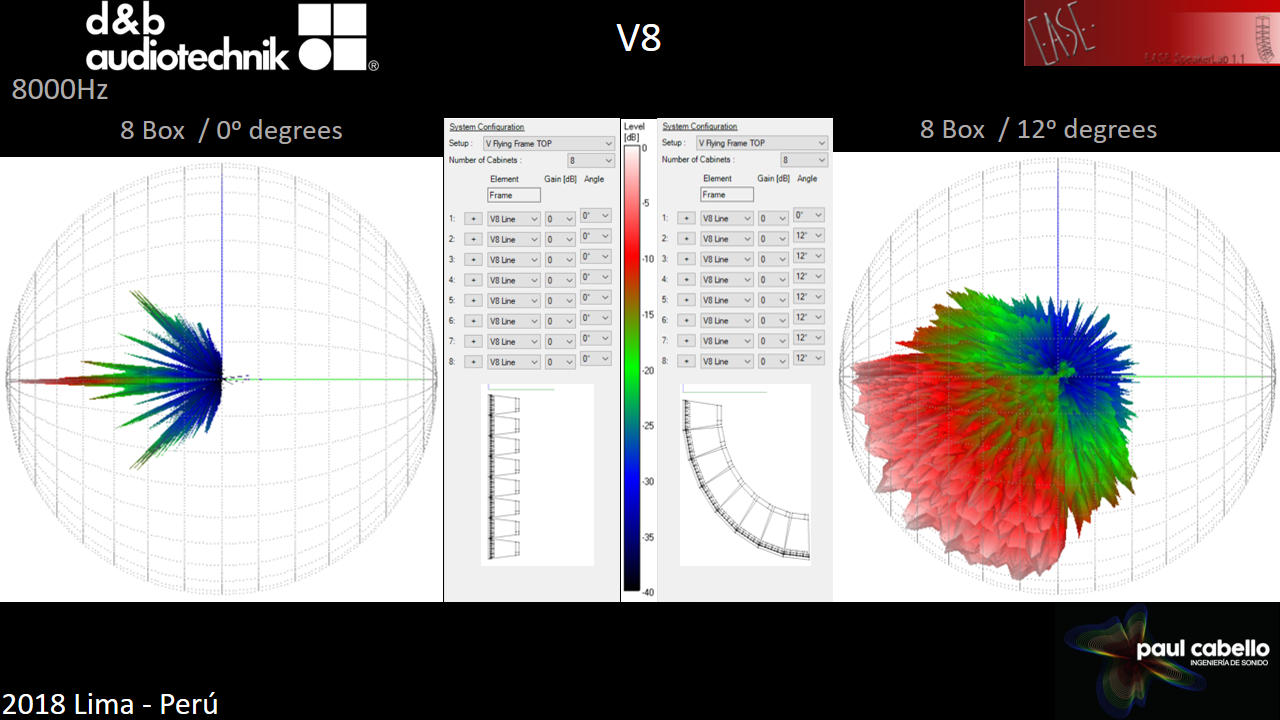This screenshot has width=1280, height=720.
Task: Open row 8 V8 Line element dropdown, left panel
Action: point(514,362)
